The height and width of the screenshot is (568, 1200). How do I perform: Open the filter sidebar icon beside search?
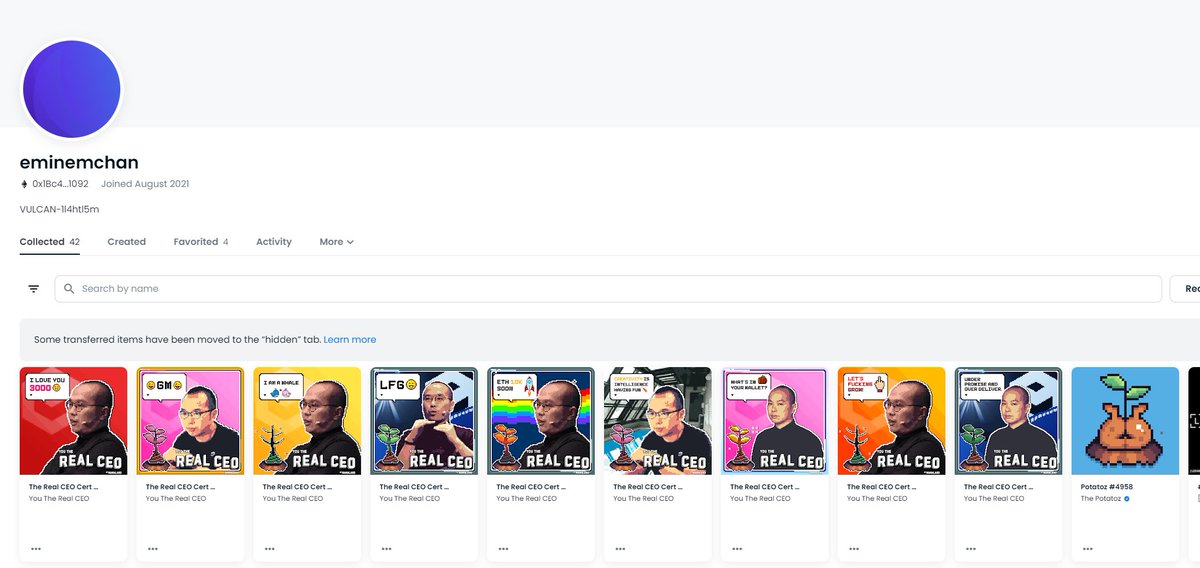click(x=34, y=289)
